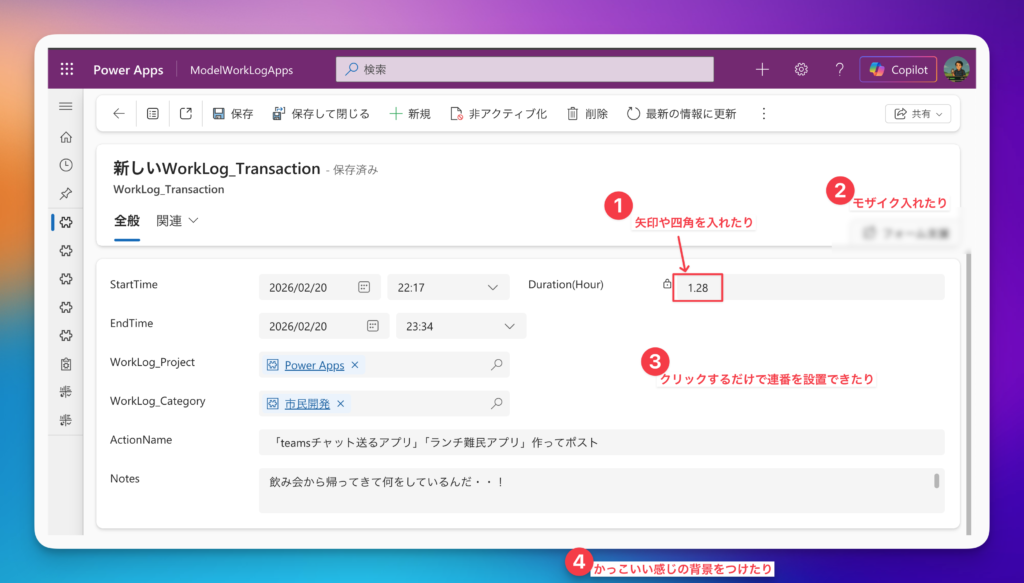
Task: Open Pinned pin icon in sidebar
Action: pos(66,193)
